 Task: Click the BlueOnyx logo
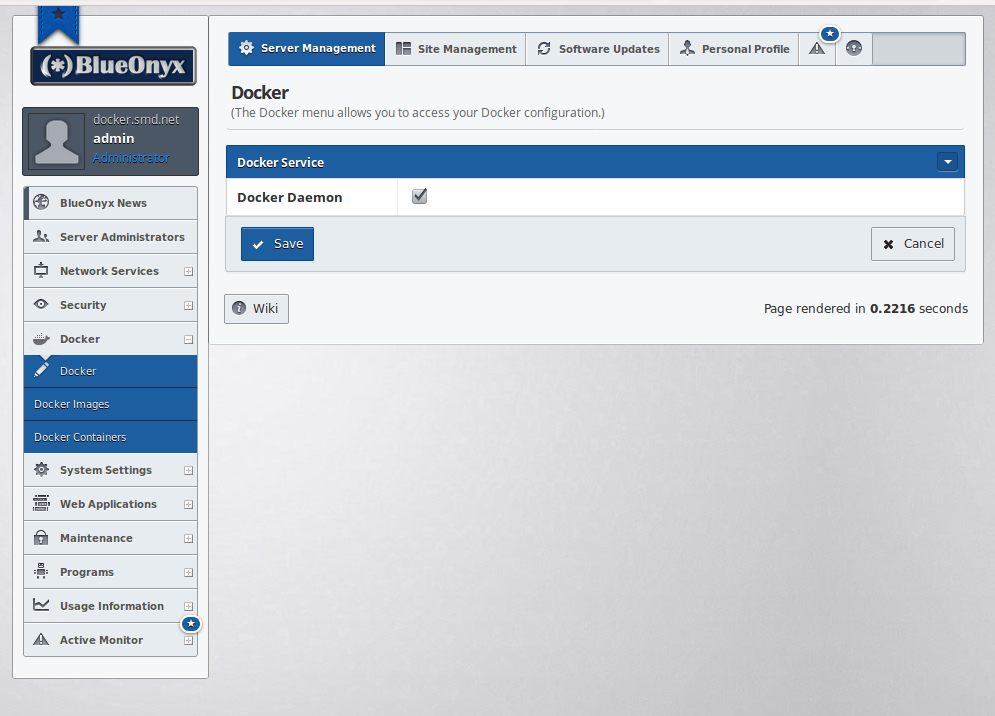114,65
